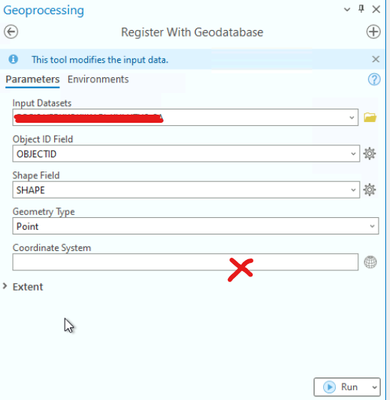Open Geoprocessing pane options chevron menu
Screen dimensions: 390x400
tap(347, 9)
